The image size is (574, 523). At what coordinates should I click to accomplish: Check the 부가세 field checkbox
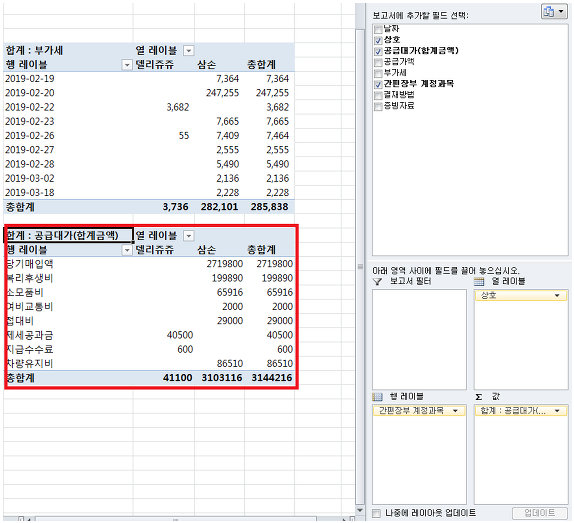[x=378, y=73]
